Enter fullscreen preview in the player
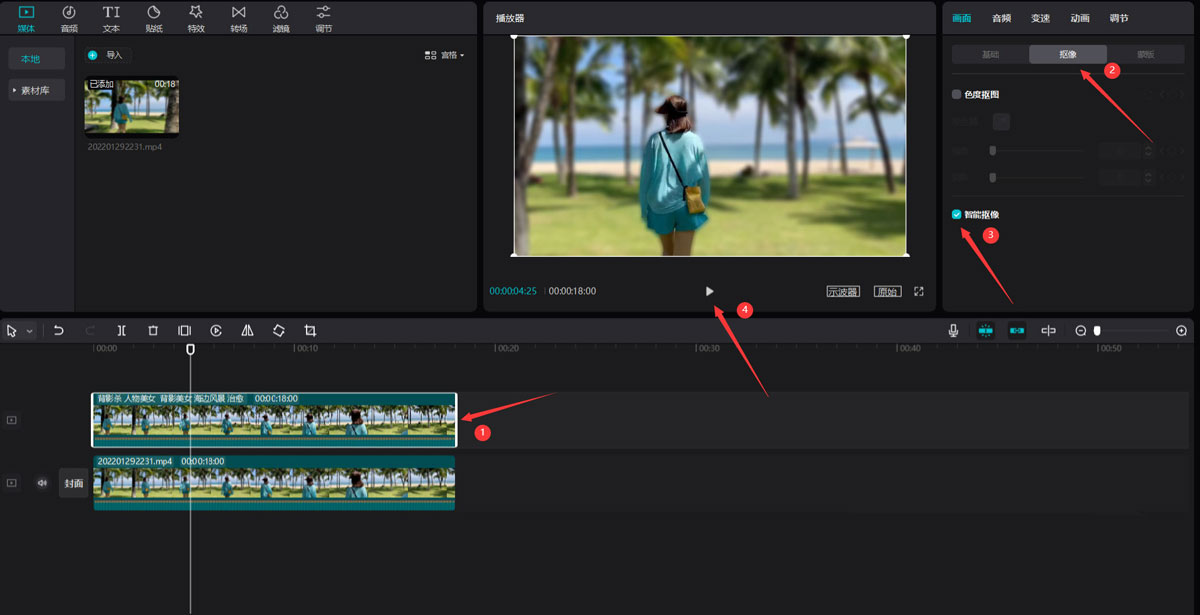Screen dimensions: 1200x615 click(919, 291)
